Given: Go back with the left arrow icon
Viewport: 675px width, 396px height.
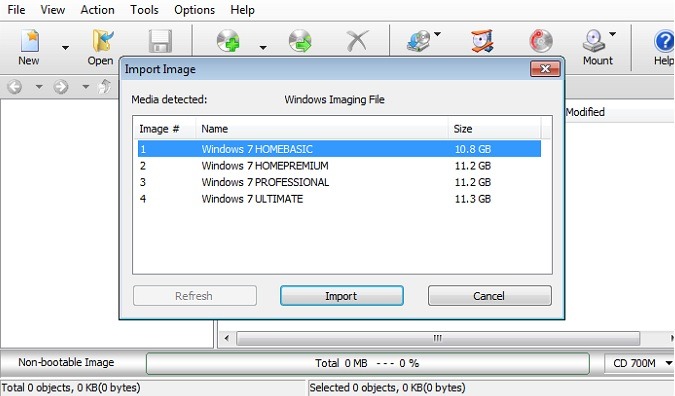Looking at the screenshot, I should click(x=15, y=87).
